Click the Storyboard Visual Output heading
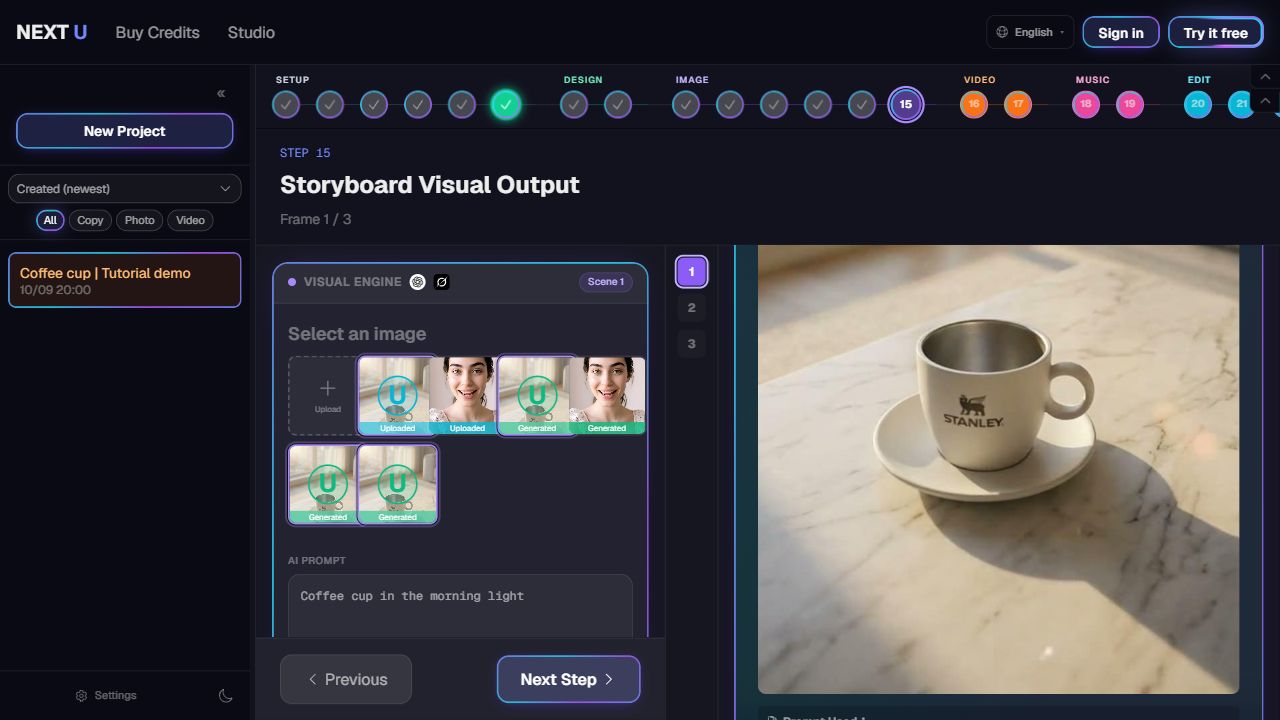1280x720 pixels. (430, 185)
